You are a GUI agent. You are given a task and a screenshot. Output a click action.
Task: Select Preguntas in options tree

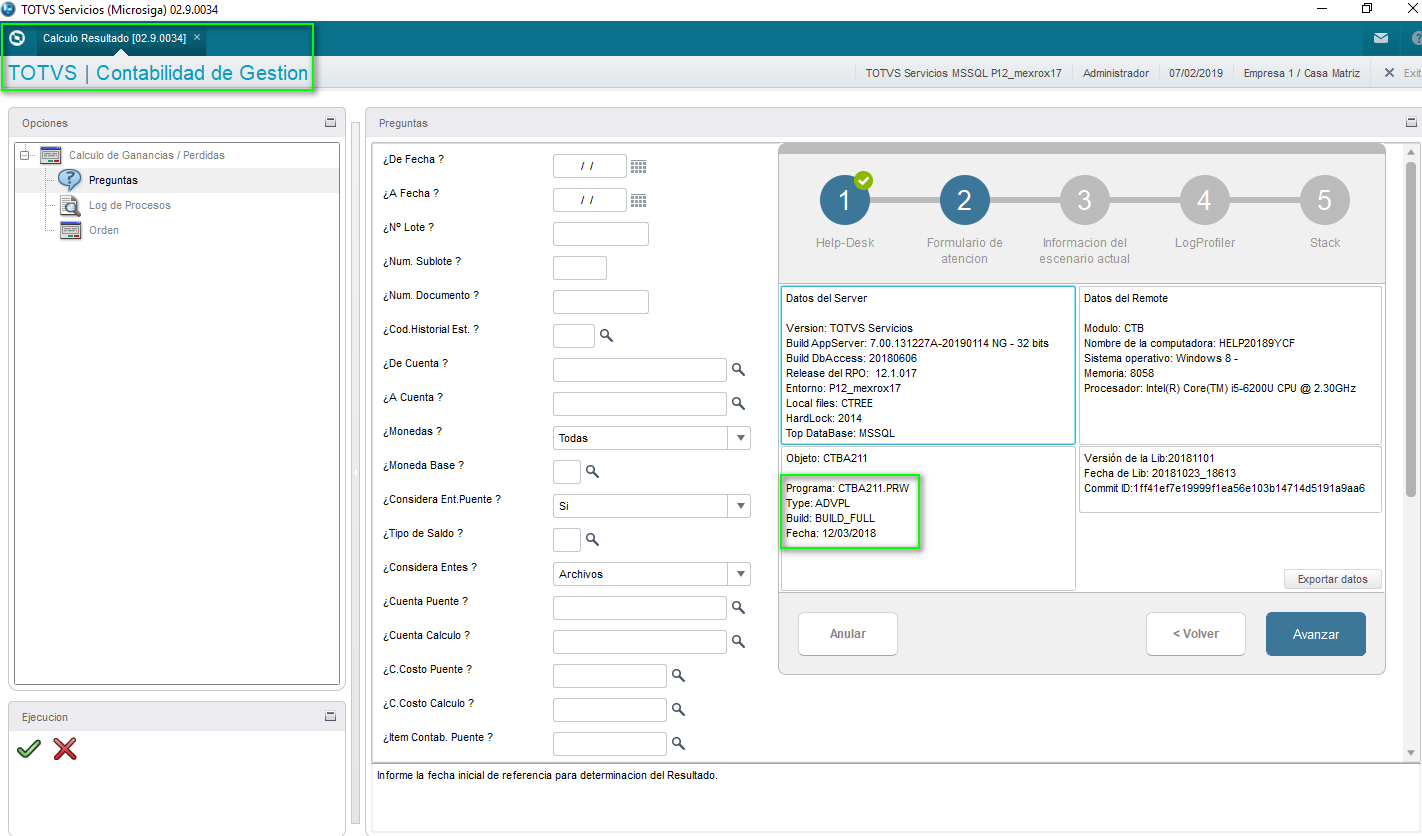tap(113, 181)
